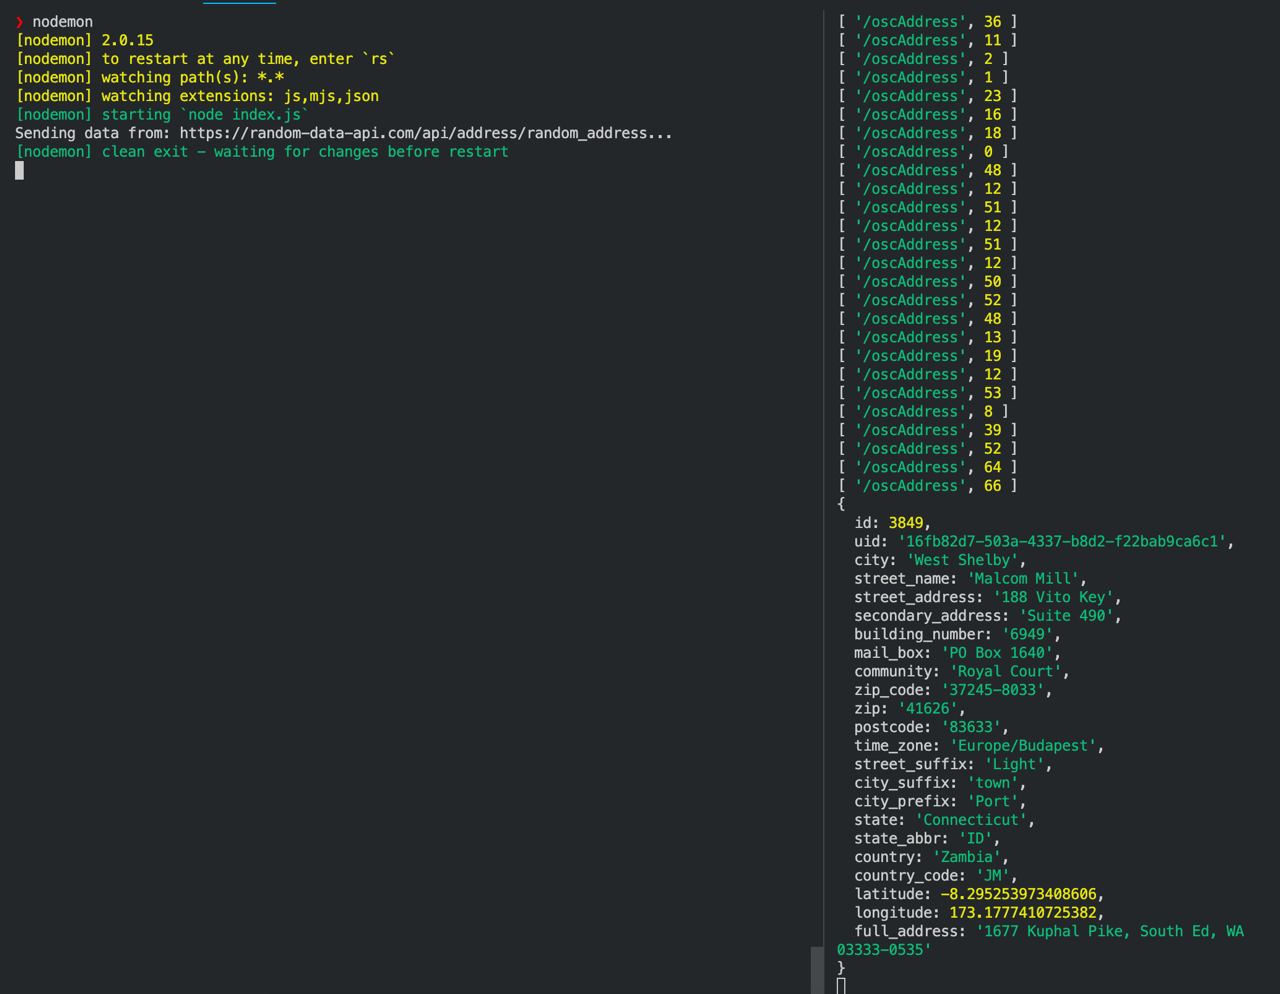Click the 'watching extensions: js,mjs,json' line
1280x994 pixels.
[x=197, y=96]
